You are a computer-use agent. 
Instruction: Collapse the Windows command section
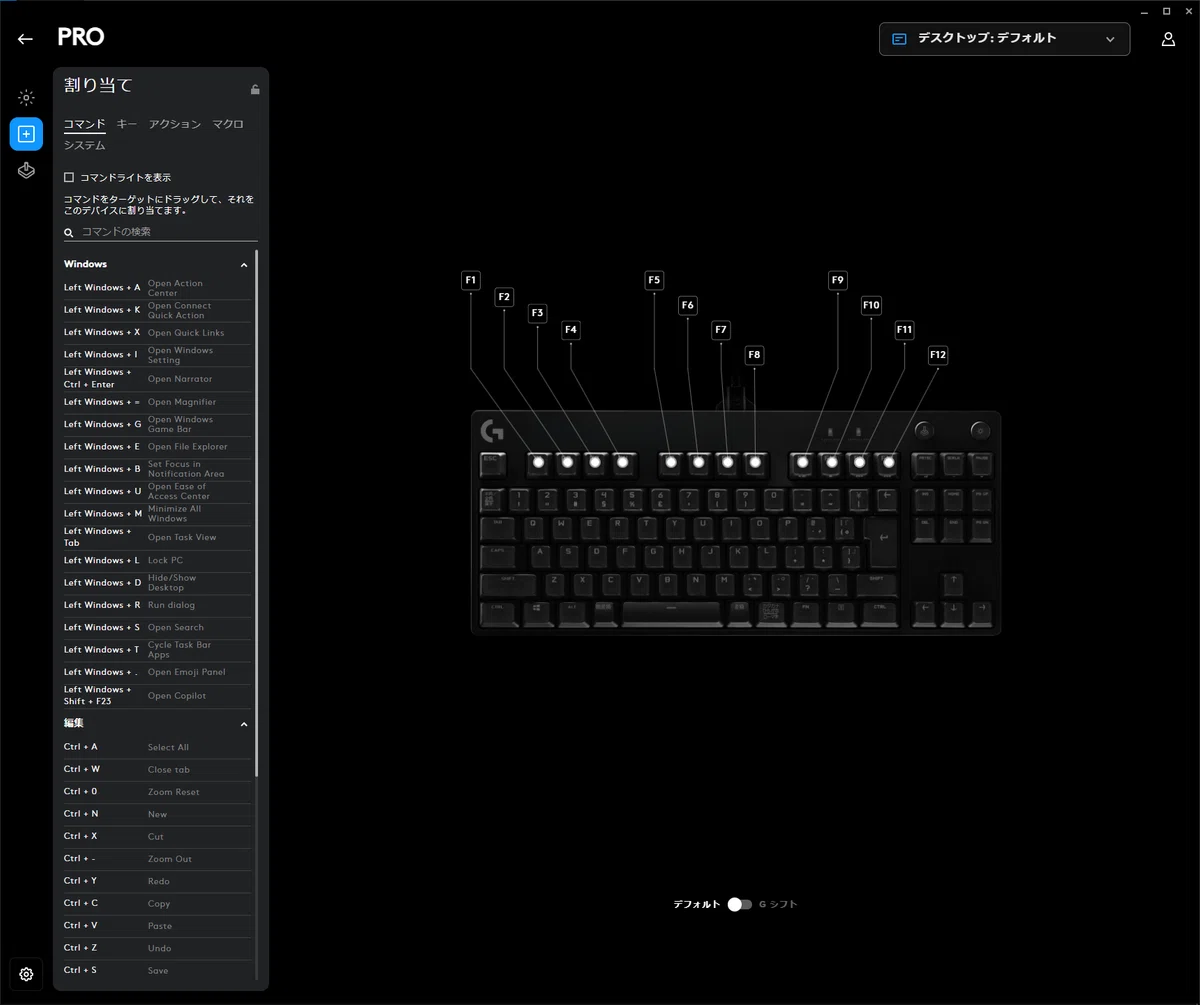coord(244,265)
